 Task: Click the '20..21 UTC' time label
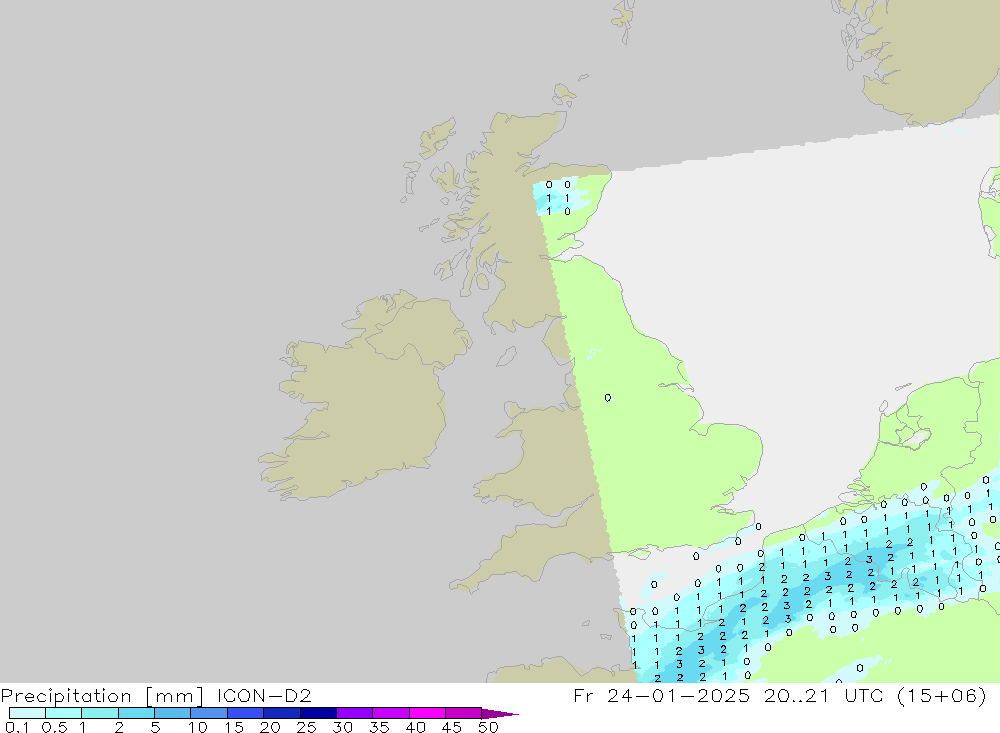coord(823,695)
